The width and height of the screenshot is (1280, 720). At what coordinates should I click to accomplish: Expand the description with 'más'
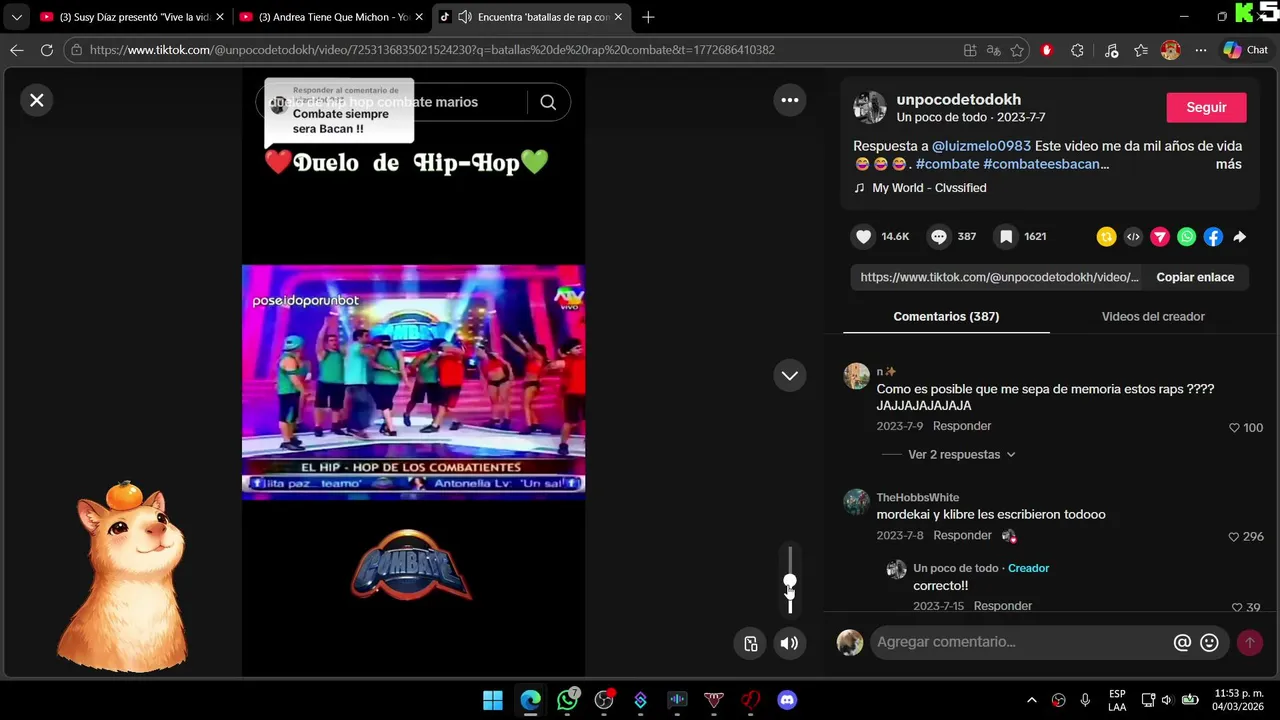(x=1229, y=164)
